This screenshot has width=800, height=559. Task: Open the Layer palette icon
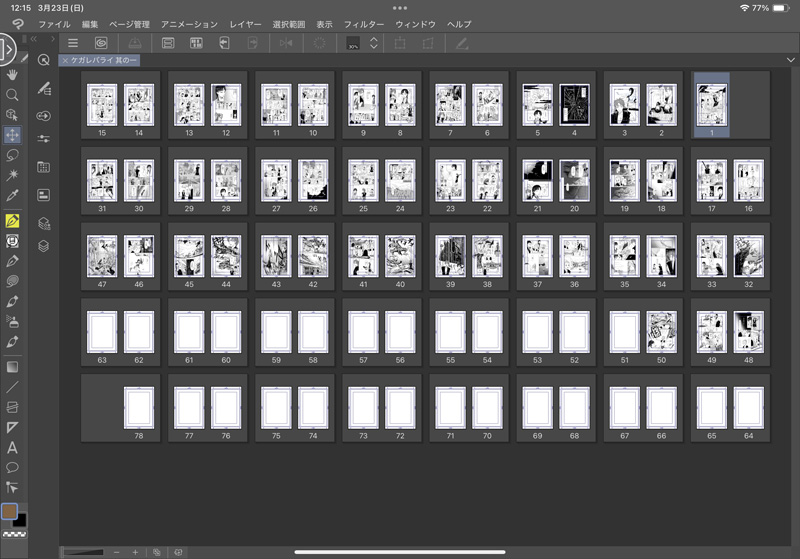43,246
